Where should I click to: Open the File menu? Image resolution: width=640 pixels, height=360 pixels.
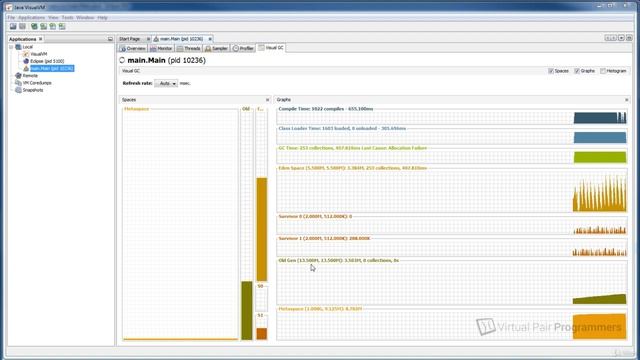tap(11, 18)
